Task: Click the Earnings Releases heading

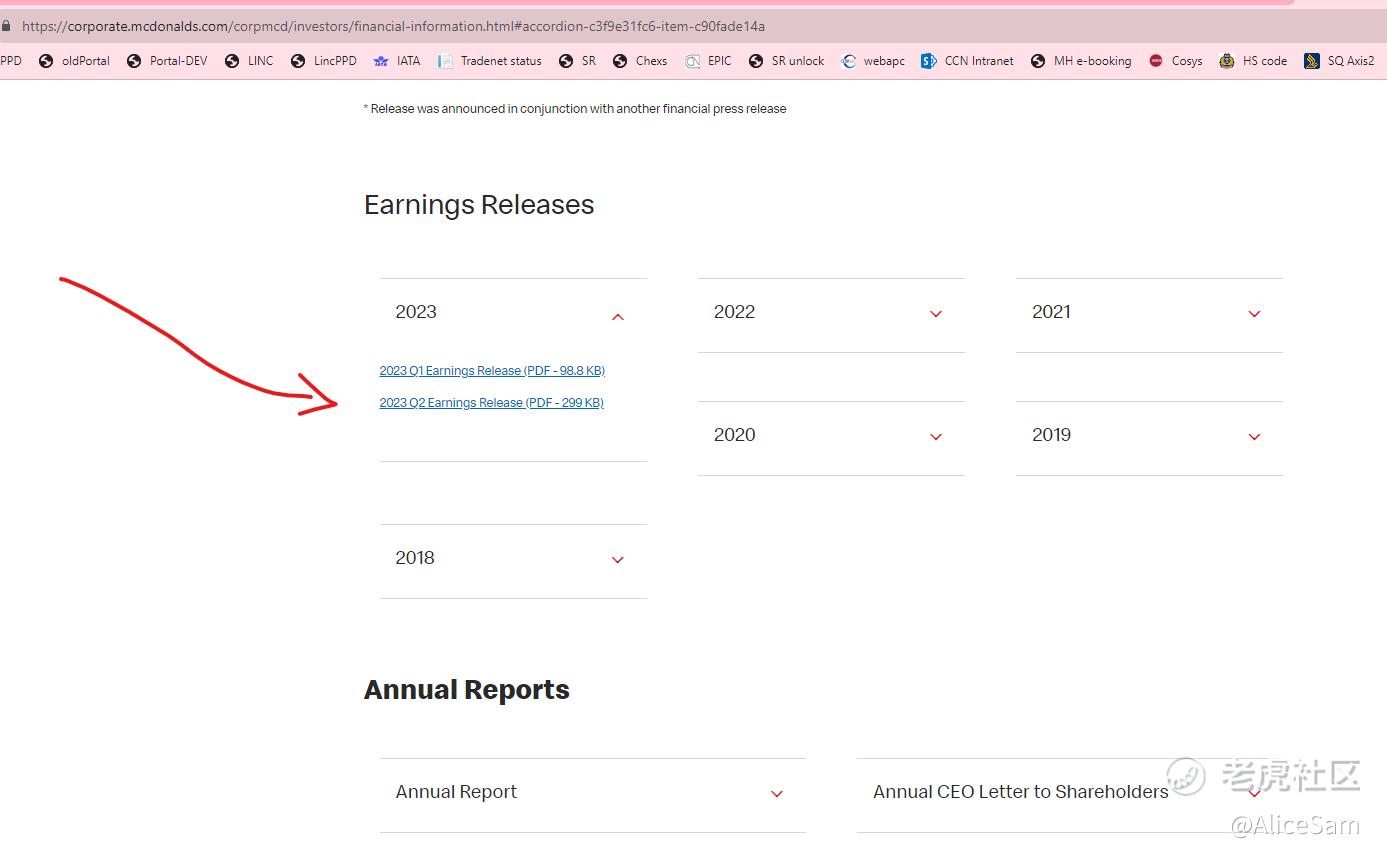Action: [x=479, y=205]
